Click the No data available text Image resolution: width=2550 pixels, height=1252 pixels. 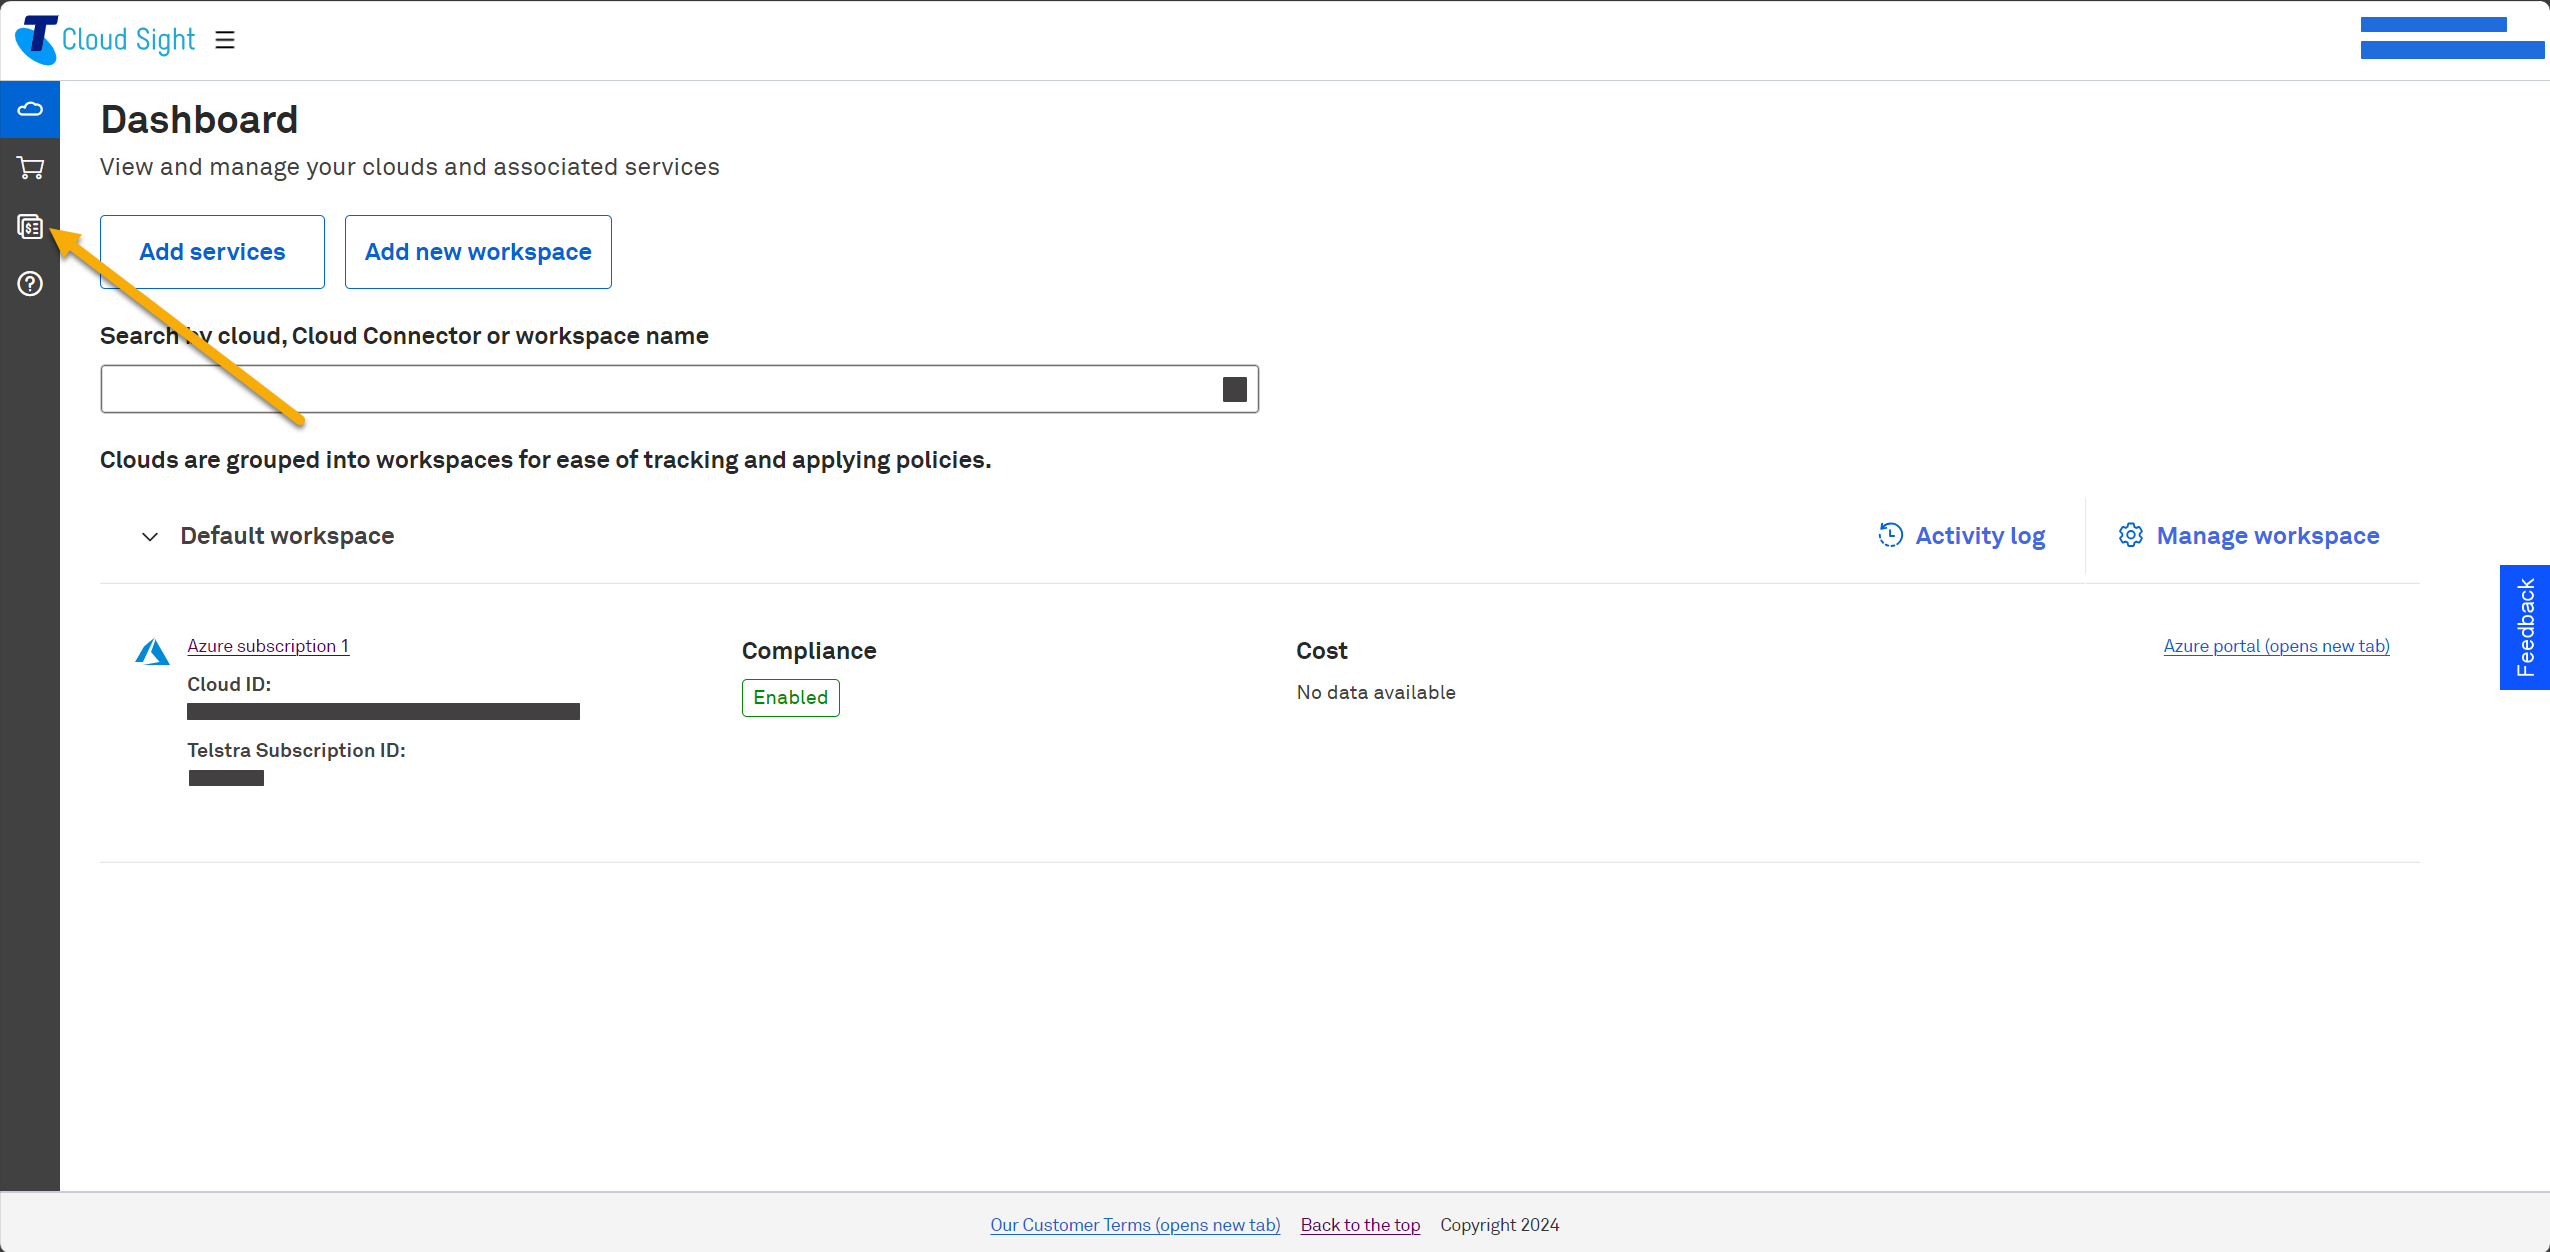(1376, 693)
